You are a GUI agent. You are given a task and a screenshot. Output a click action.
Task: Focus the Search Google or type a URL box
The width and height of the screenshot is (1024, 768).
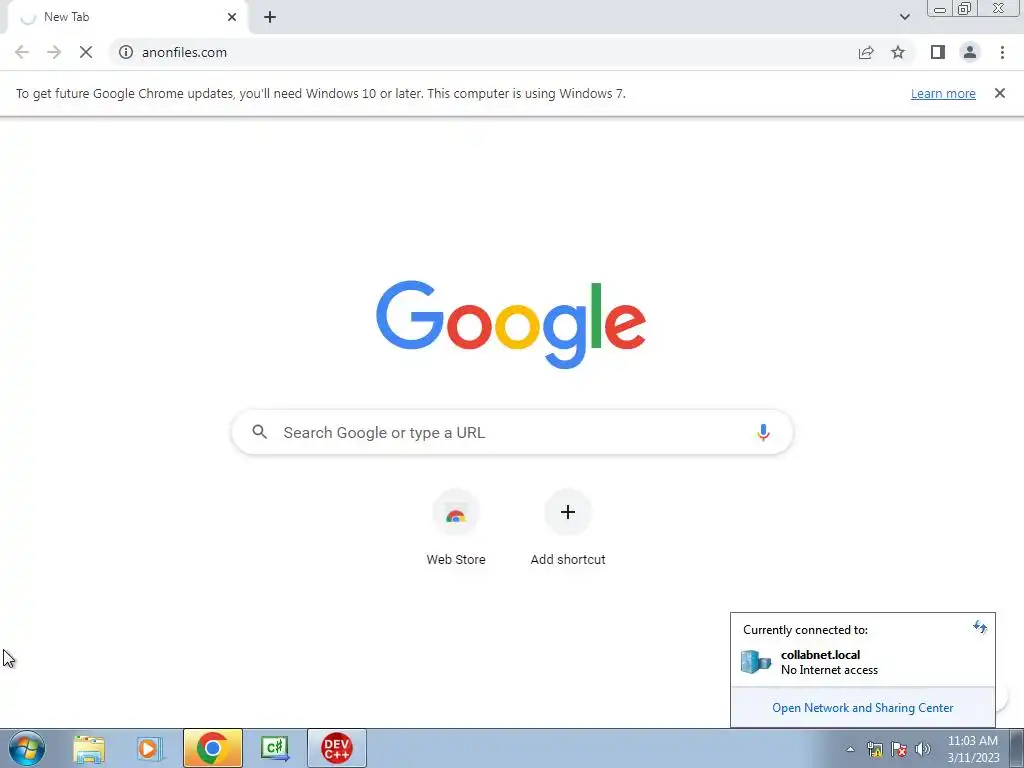pyautogui.click(x=512, y=432)
